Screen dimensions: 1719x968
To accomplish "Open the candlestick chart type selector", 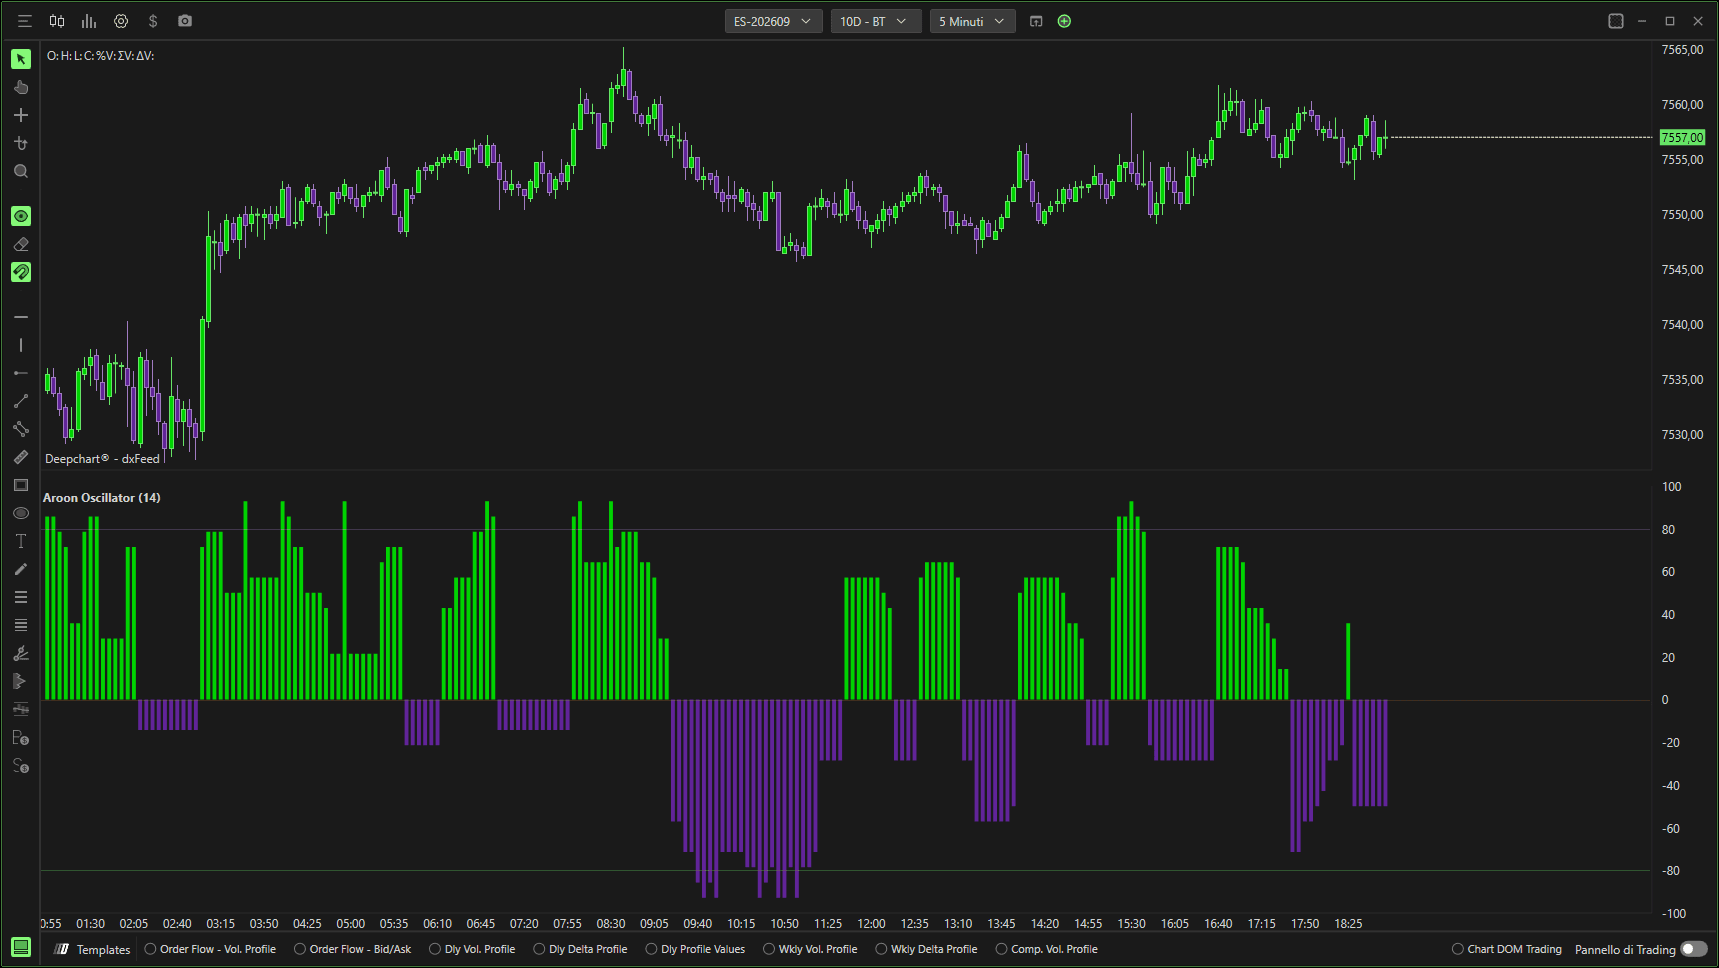I will click(57, 21).
